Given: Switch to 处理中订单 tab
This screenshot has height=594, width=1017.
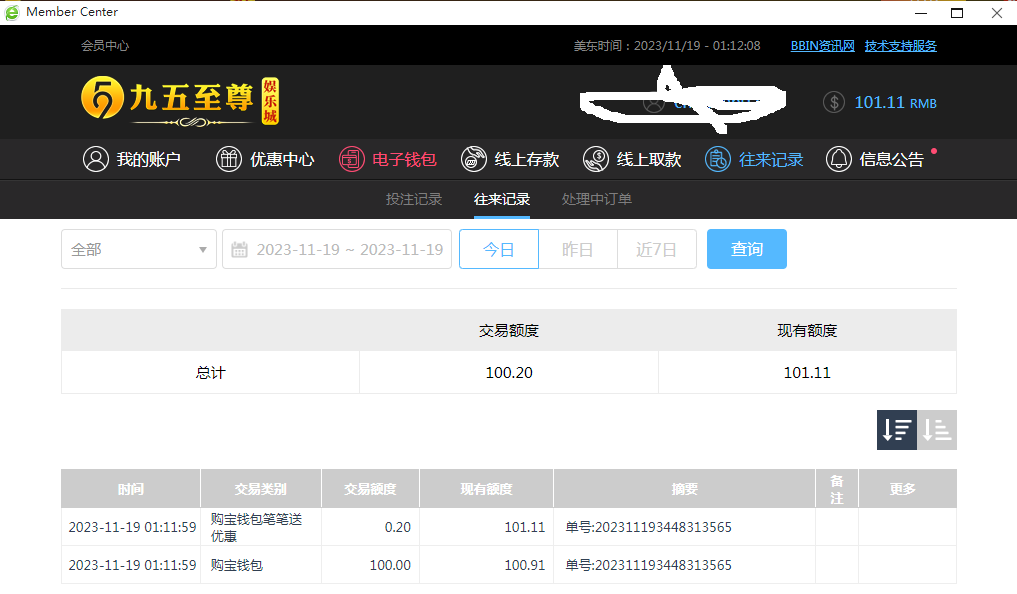Looking at the screenshot, I should [597, 199].
